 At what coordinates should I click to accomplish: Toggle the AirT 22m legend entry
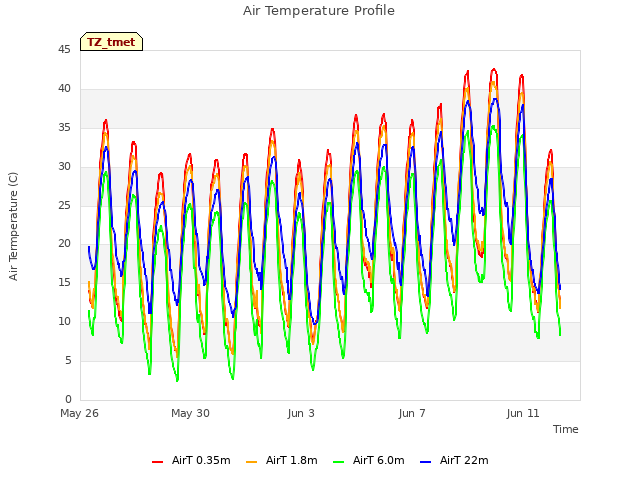click(x=454, y=460)
